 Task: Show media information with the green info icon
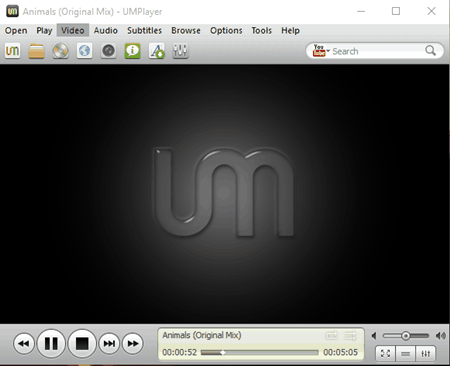[132, 51]
